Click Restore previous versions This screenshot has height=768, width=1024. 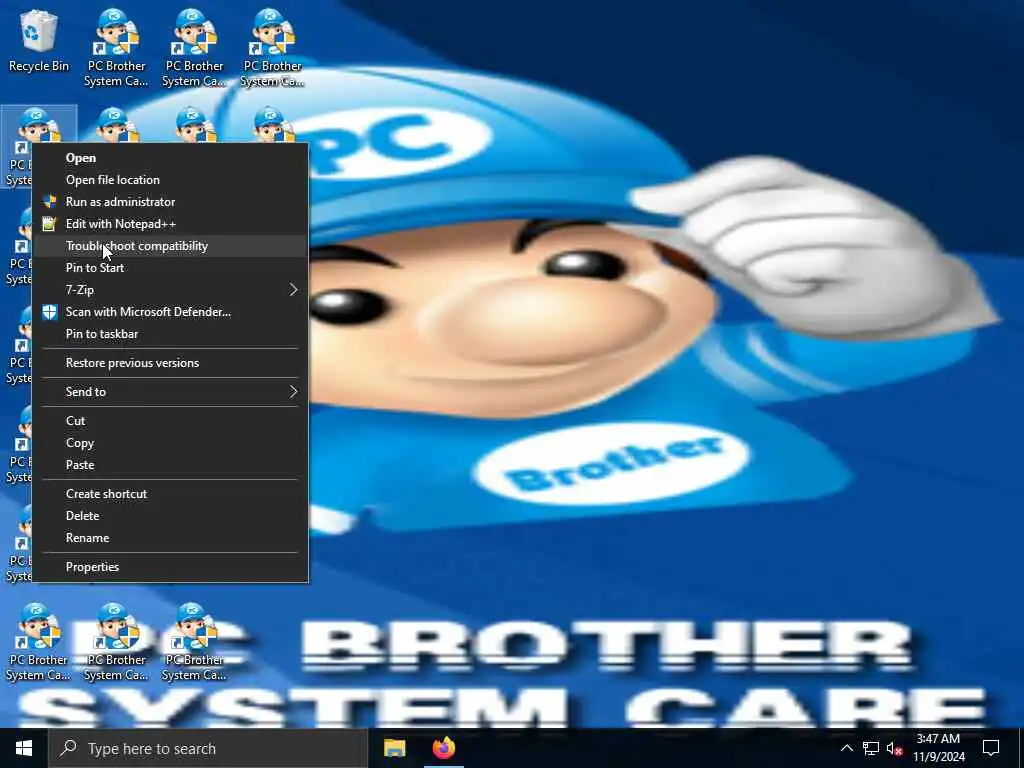170,363
